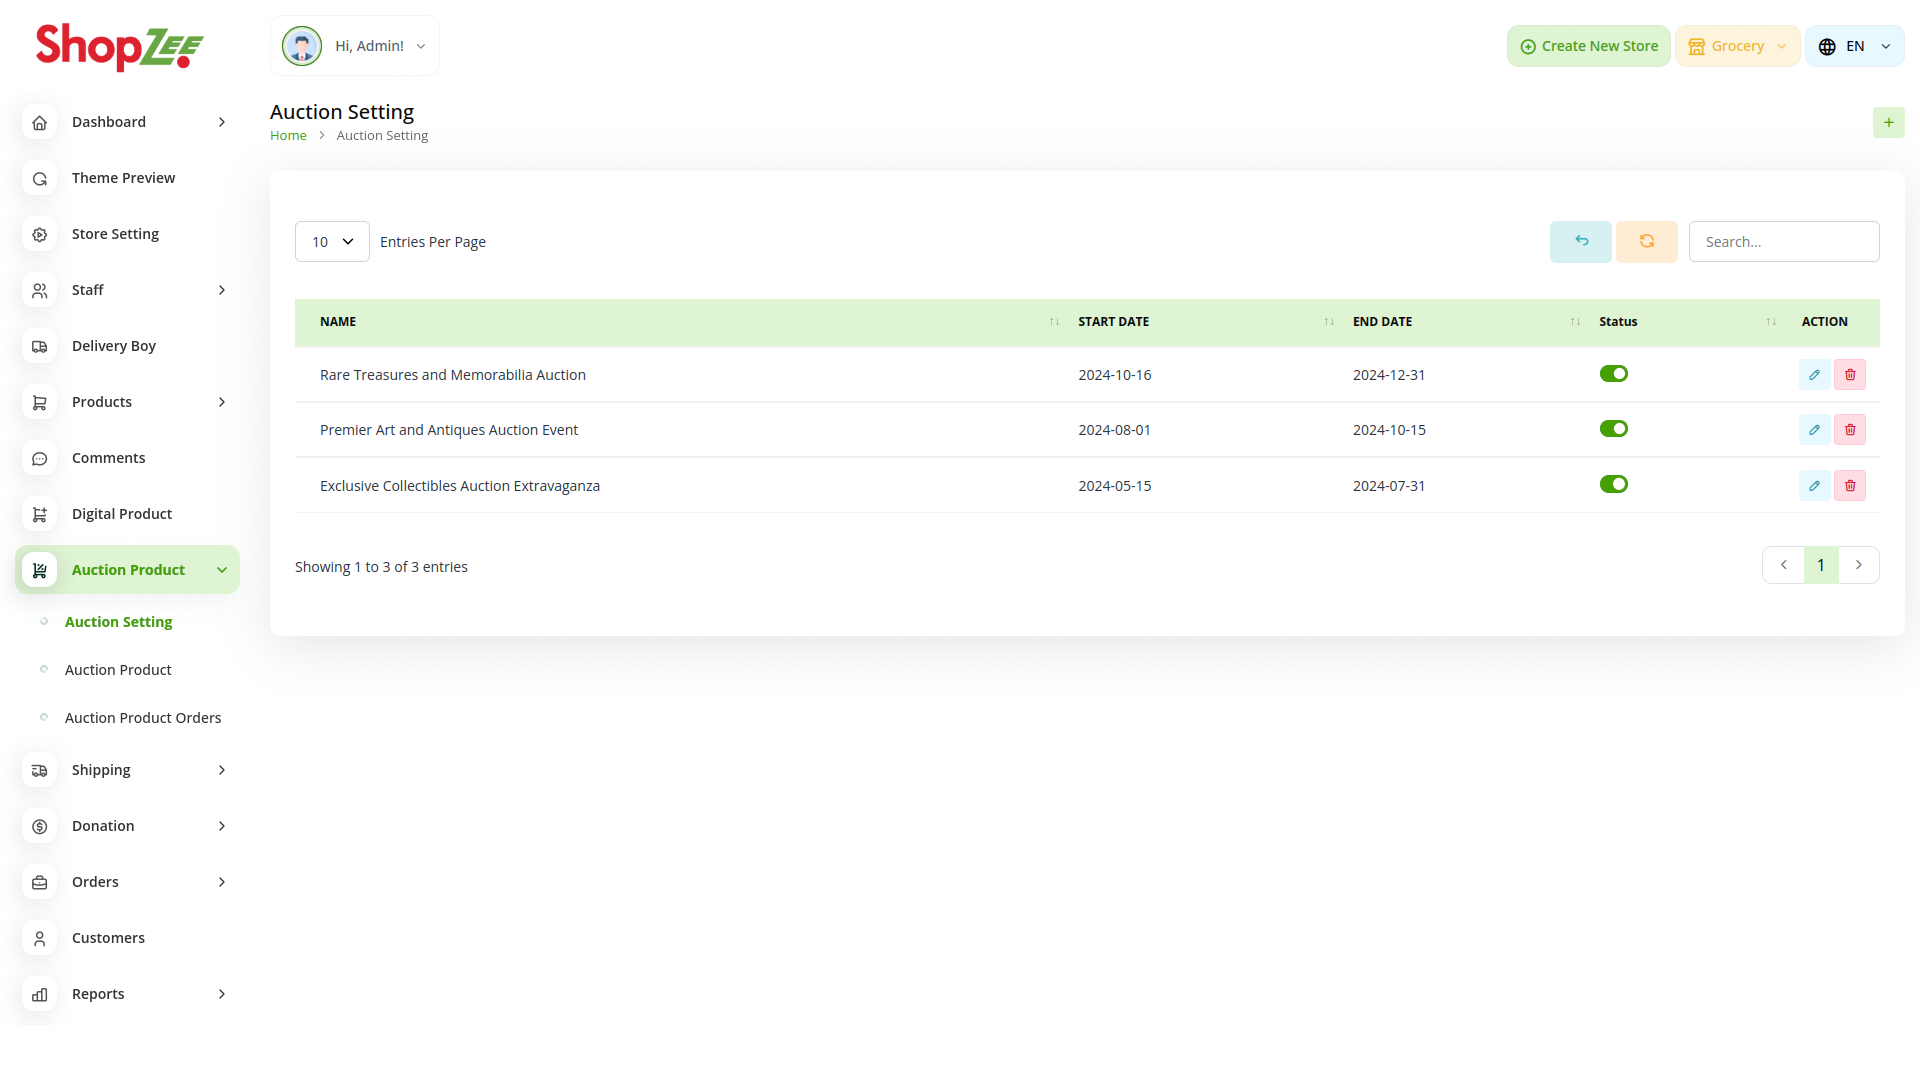This screenshot has height=1080, width=1920.
Task: Click the orange refresh icon button
Action: click(x=1646, y=242)
